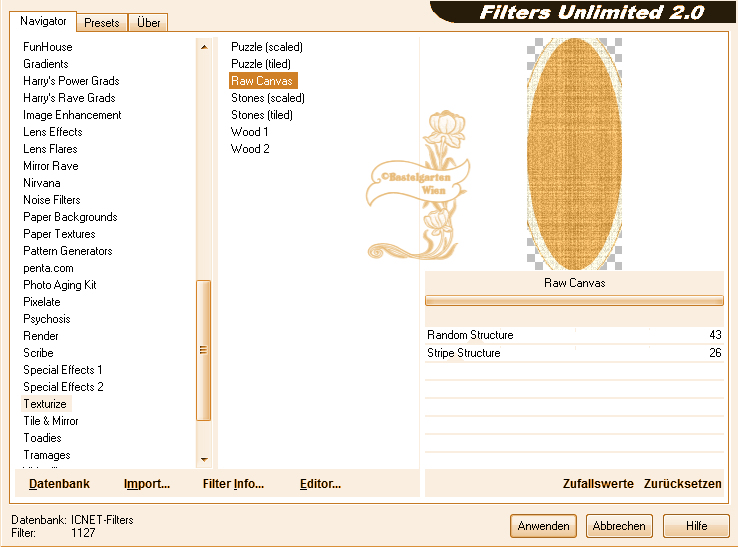The height and width of the screenshot is (547, 738).
Task: Click scroll up arrow of category list
Action: (x=204, y=47)
